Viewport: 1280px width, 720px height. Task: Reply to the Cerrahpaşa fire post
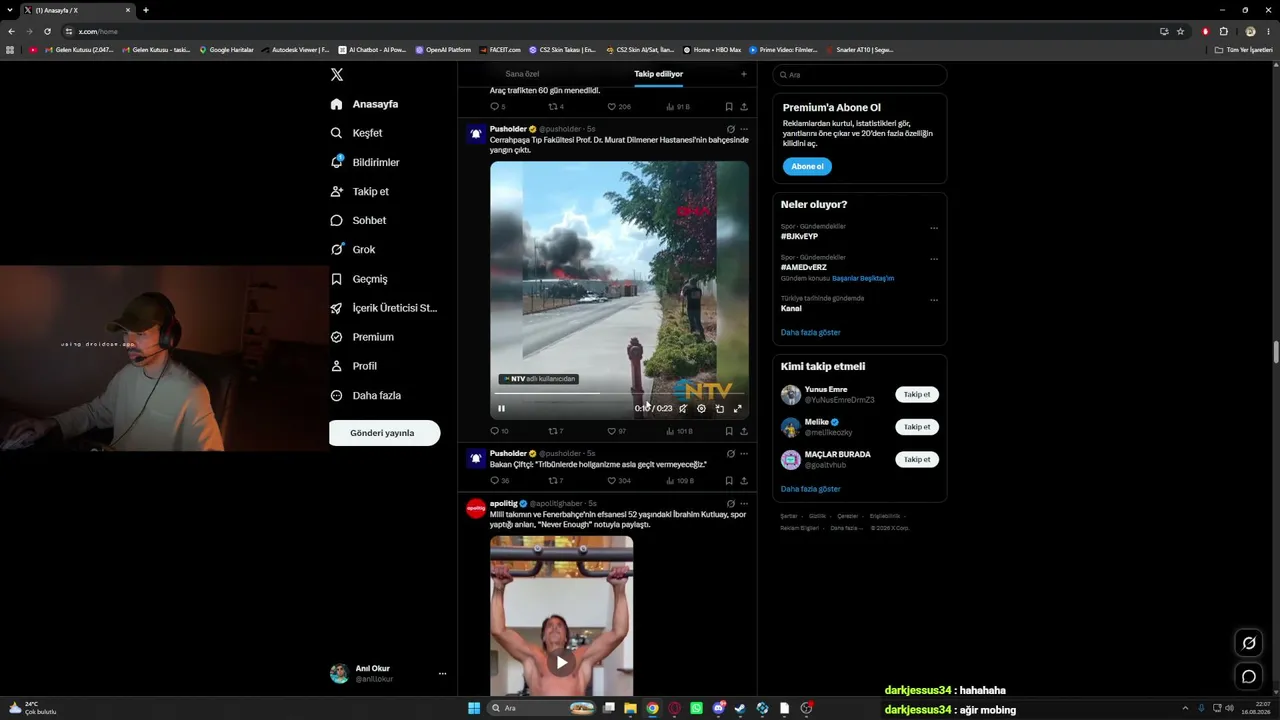click(x=499, y=431)
